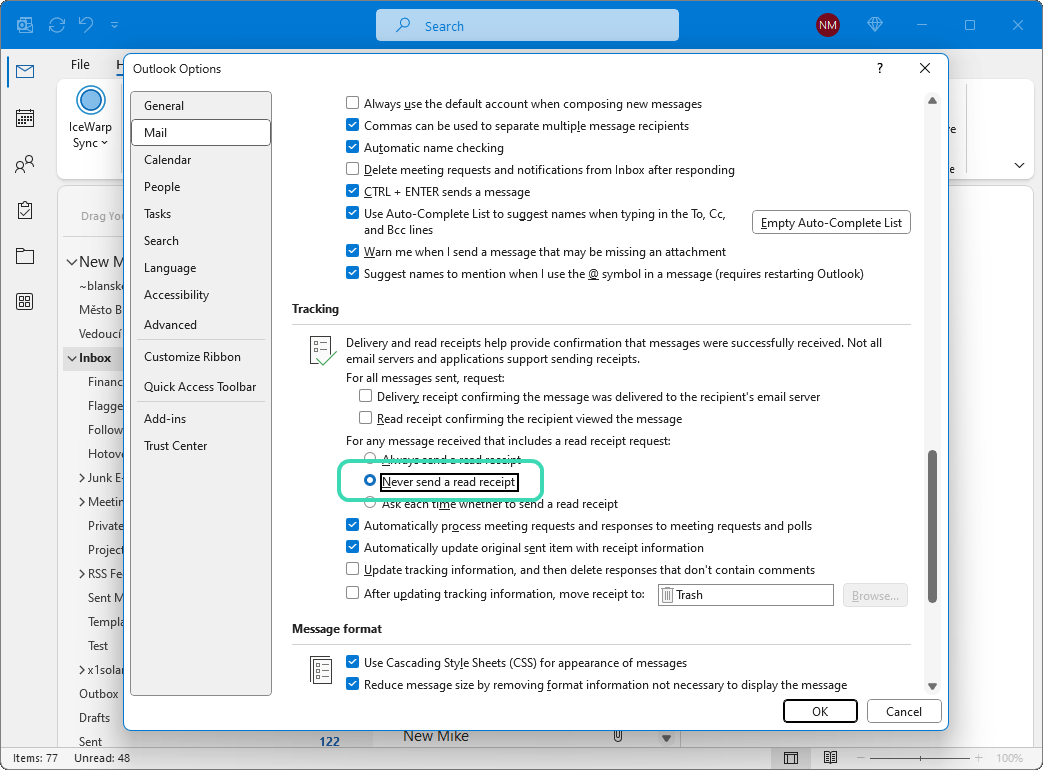The height and width of the screenshot is (770, 1043).
Task: Switch to Advanced options category
Action: [170, 325]
